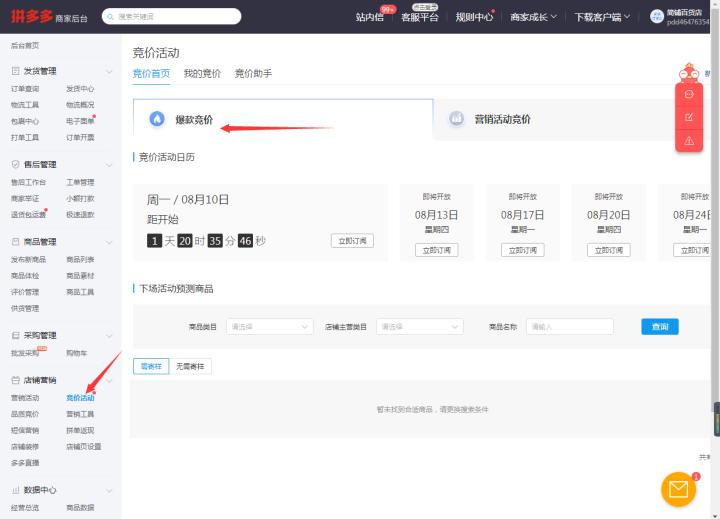Open 订单开票 in the sidebar
The height and width of the screenshot is (519, 720).
coord(80,137)
